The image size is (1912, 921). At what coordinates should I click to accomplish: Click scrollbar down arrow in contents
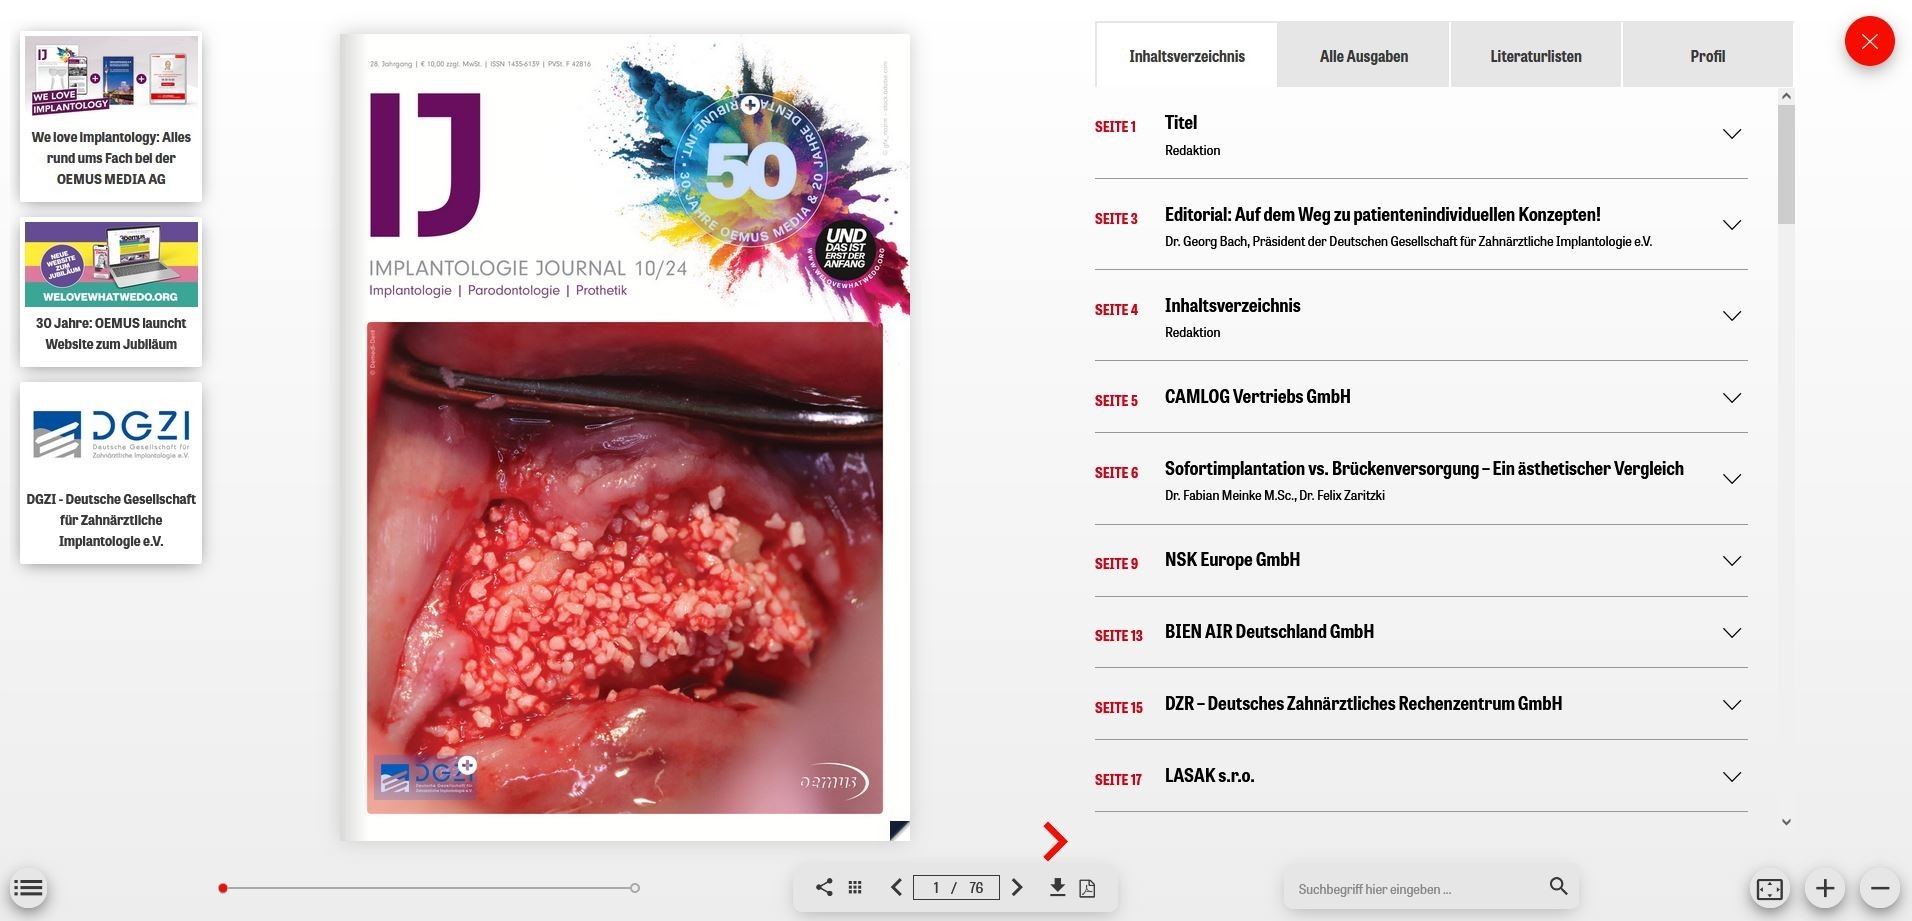pyautogui.click(x=1786, y=822)
